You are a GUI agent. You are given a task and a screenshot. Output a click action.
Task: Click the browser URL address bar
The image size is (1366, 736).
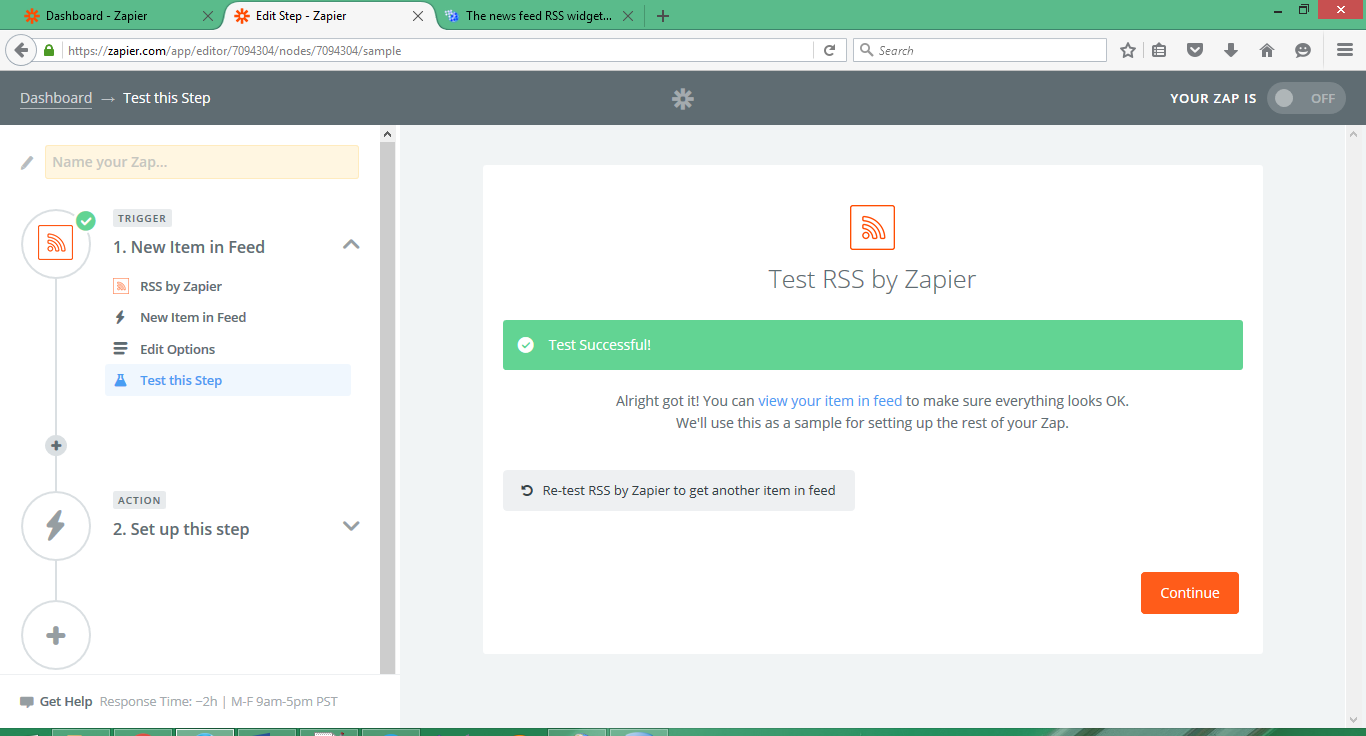click(438, 50)
